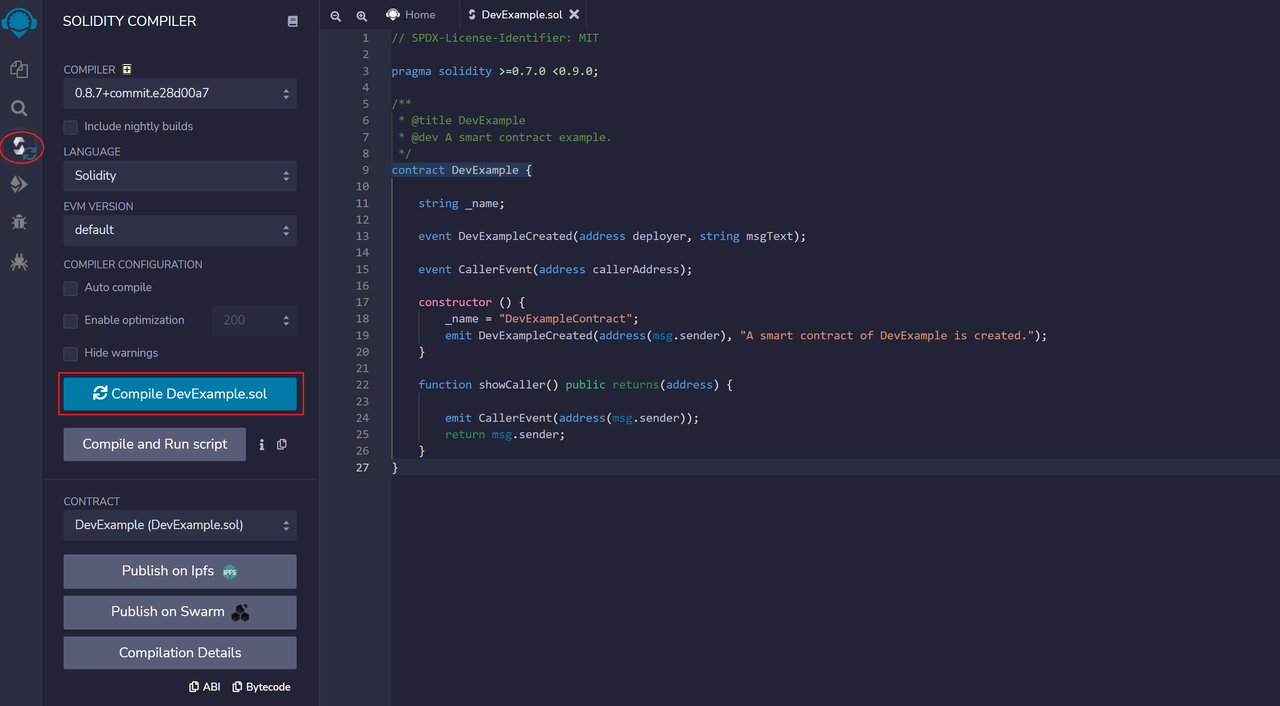Select the DevExample.sol editor tab
This screenshot has height=706, width=1280.
522,15
